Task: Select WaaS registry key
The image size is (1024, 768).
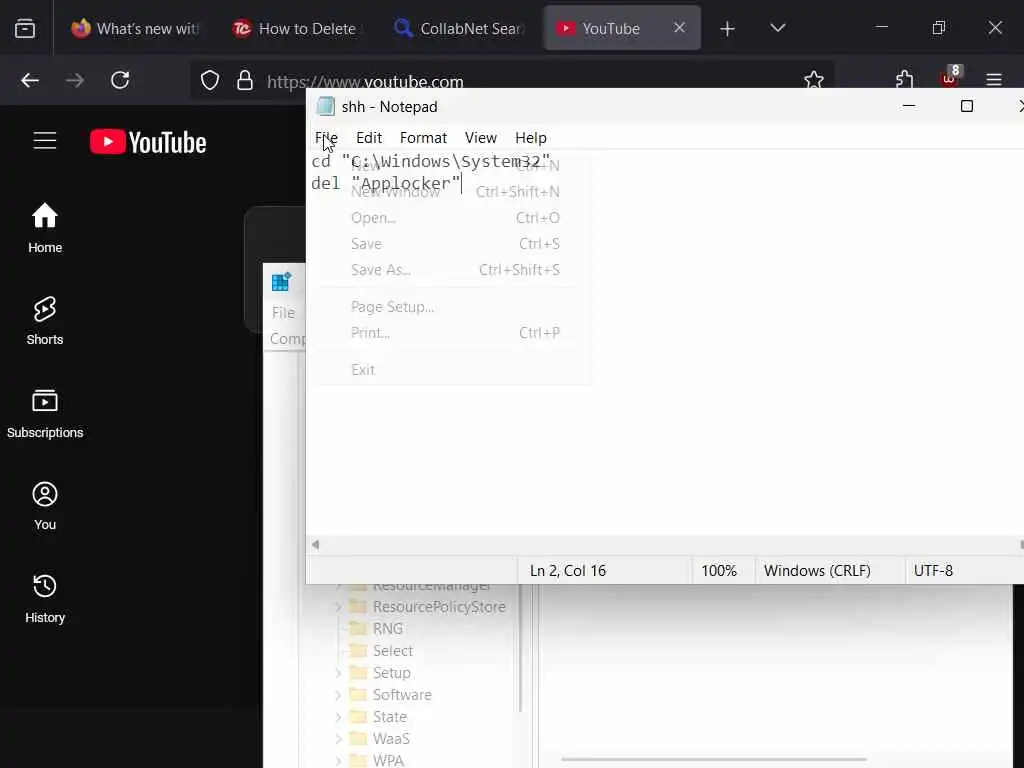Action: pyautogui.click(x=391, y=739)
